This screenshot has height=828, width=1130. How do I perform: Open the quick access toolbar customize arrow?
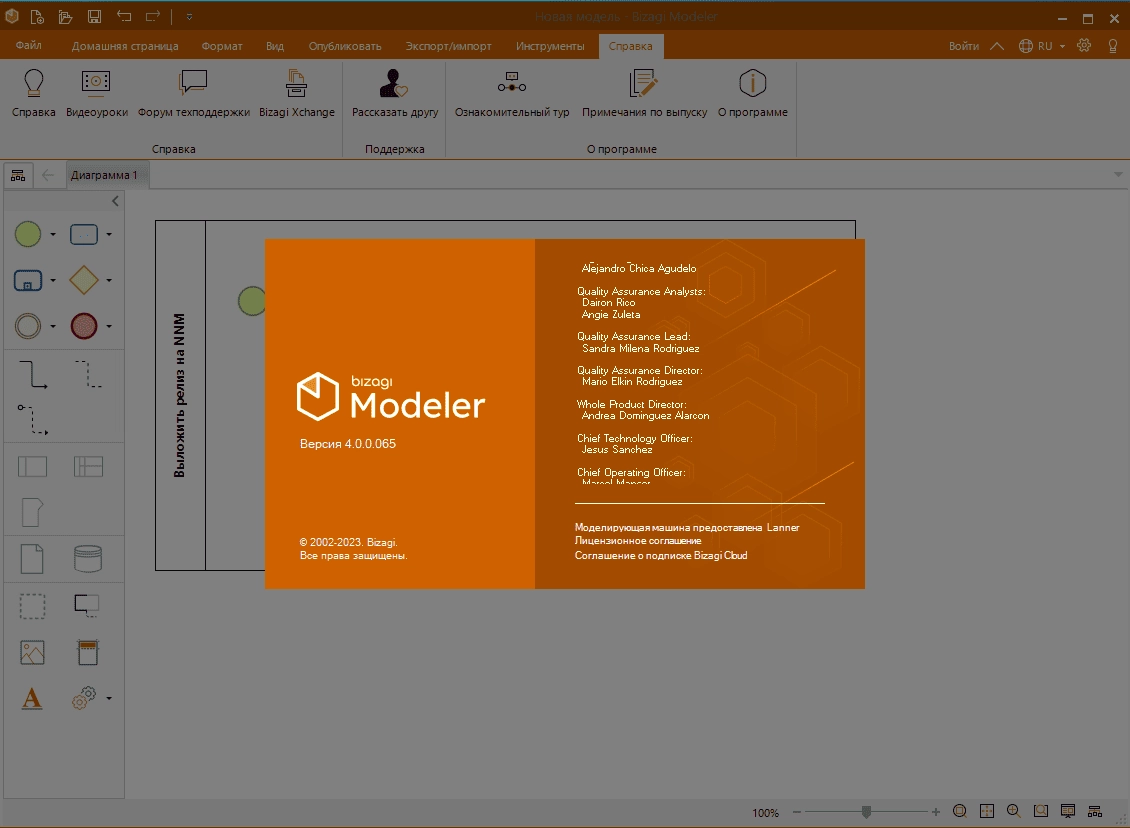[x=189, y=17]
